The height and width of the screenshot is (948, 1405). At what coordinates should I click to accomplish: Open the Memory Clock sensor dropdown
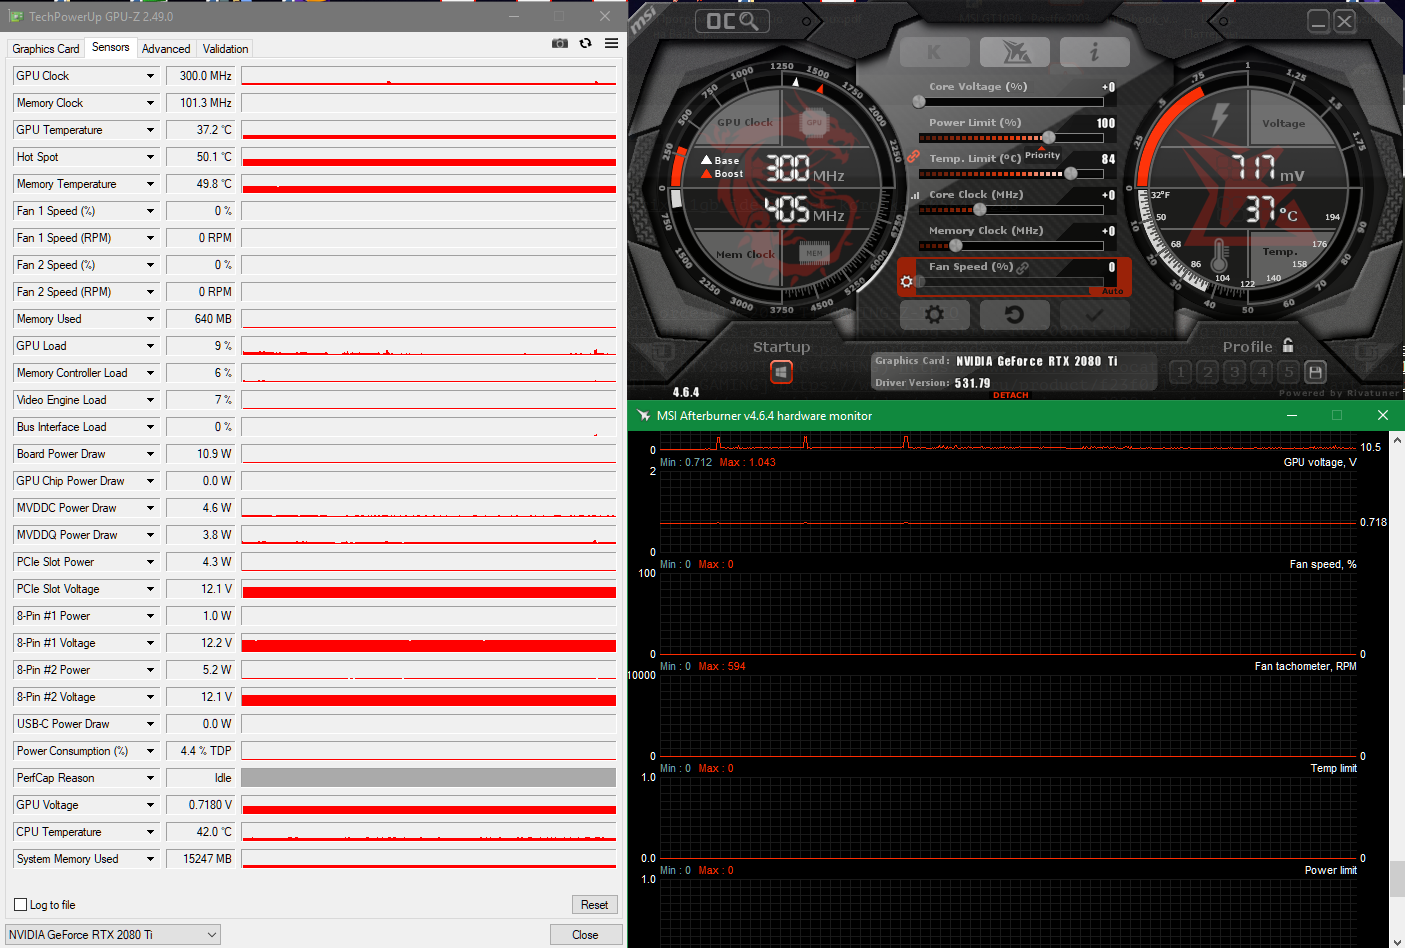[x=151, y=103]
